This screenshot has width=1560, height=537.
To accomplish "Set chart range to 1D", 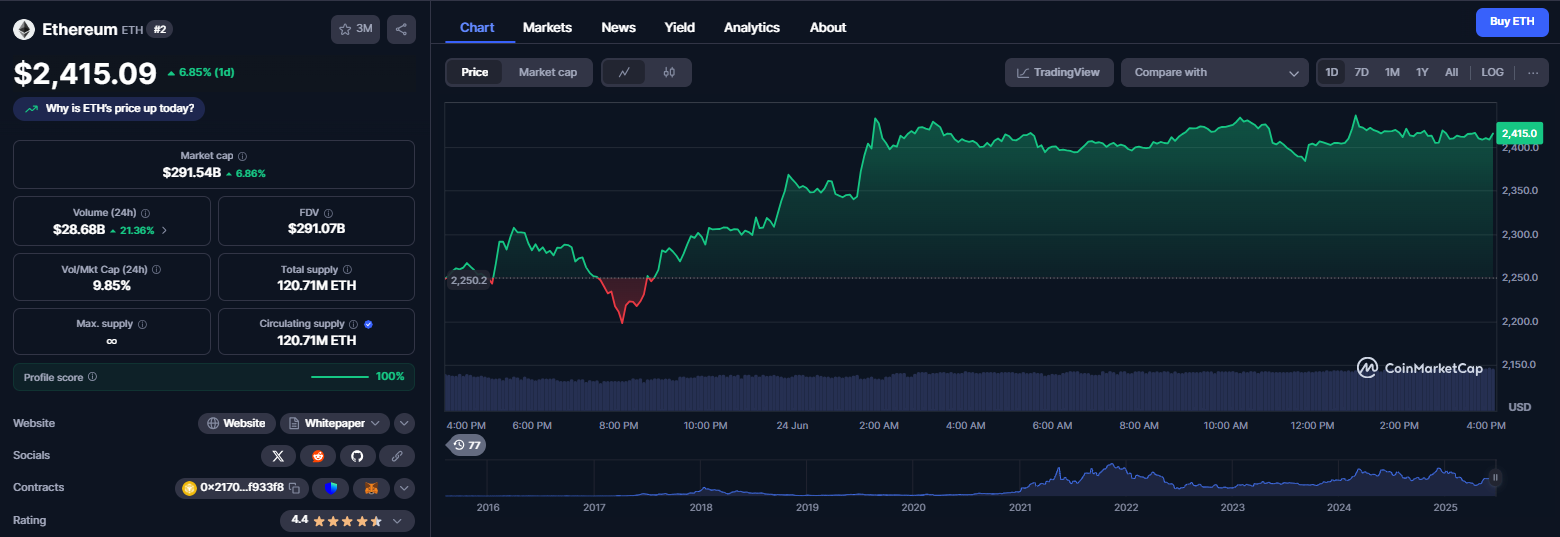I will [x=1332, y=72].
